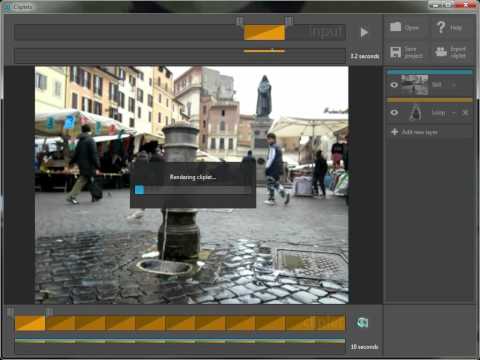Toggle visibility of the Loop layer

pyautogui.click(x=394, y=113)
